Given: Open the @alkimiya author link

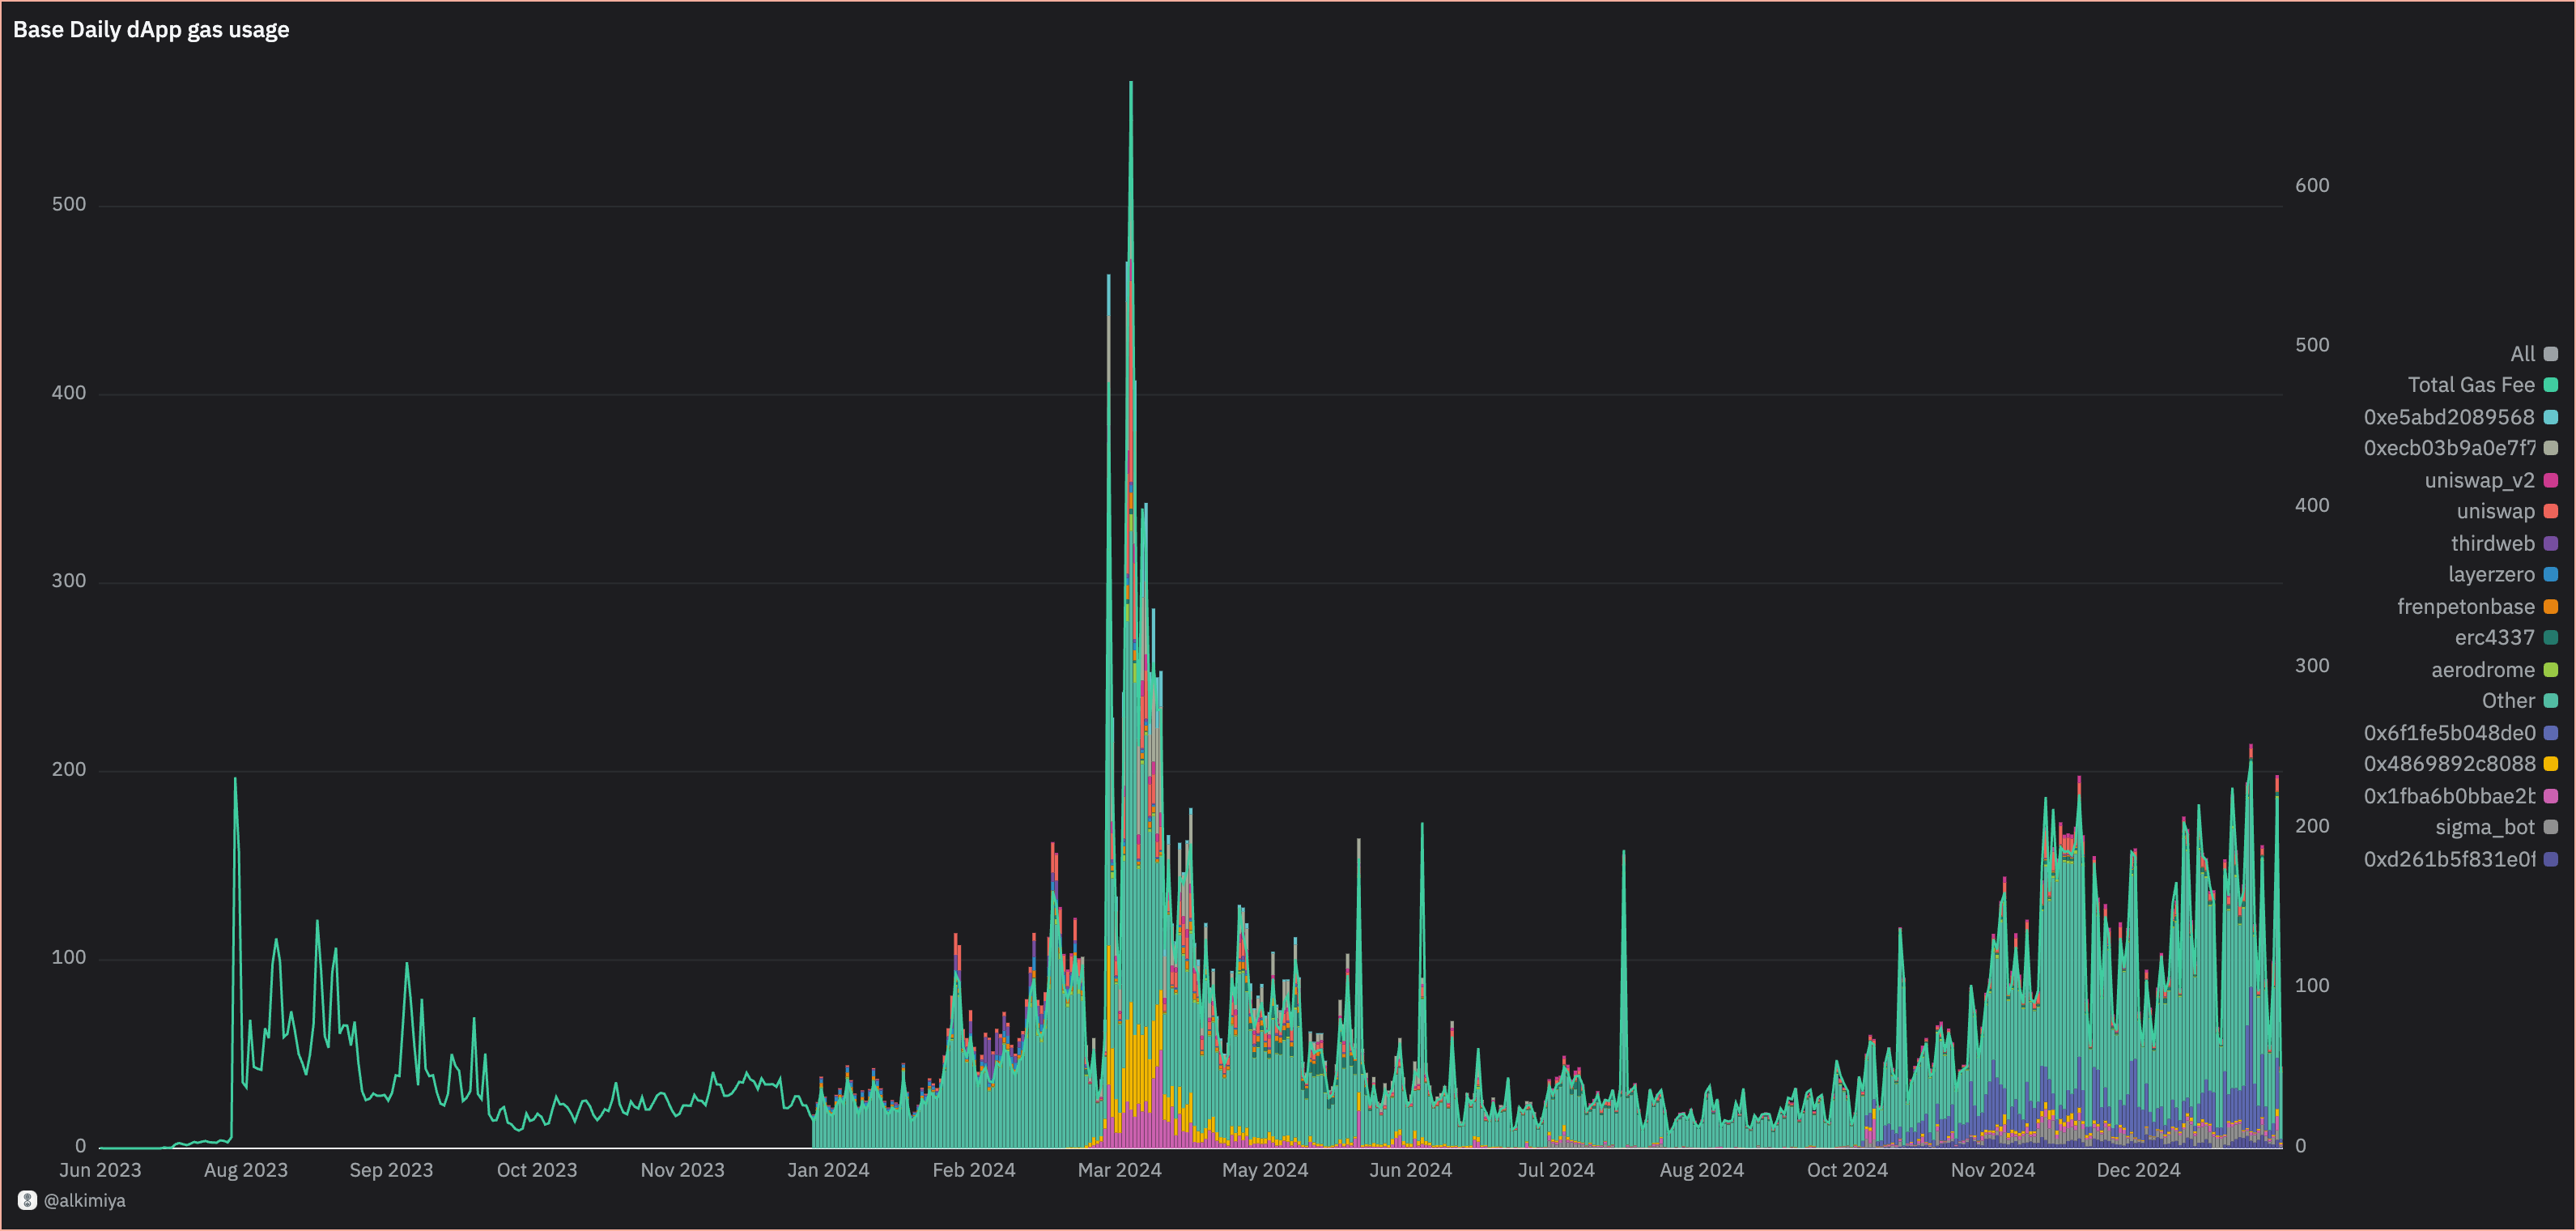Looking at the screenshot, I should coord(85,1200).
